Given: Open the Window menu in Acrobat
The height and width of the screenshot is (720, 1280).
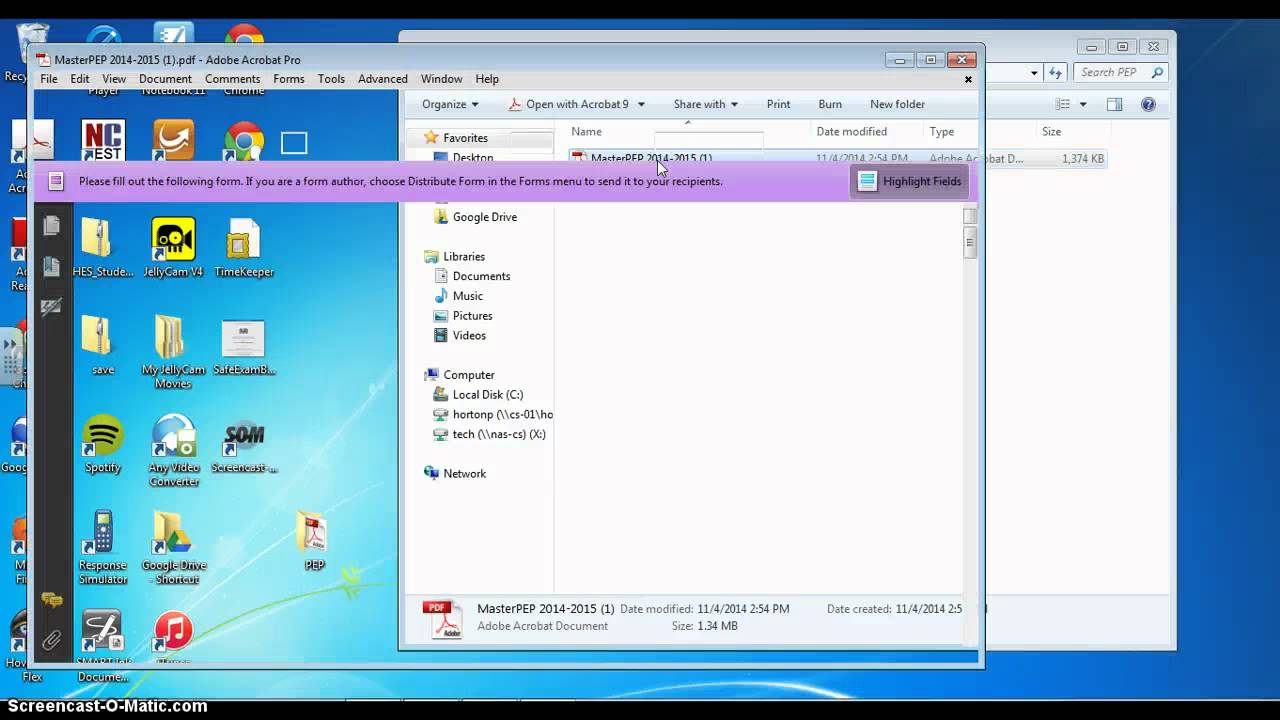Looking at the screenshot, I should click(x=441, y=79).
